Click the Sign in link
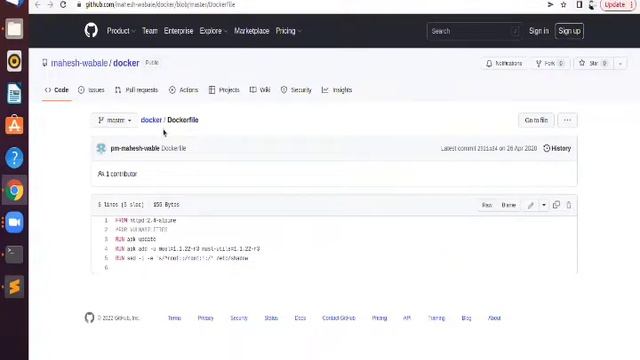Viewport: 640px width, 360px height. pyautogui.click(x=539, y=31)
